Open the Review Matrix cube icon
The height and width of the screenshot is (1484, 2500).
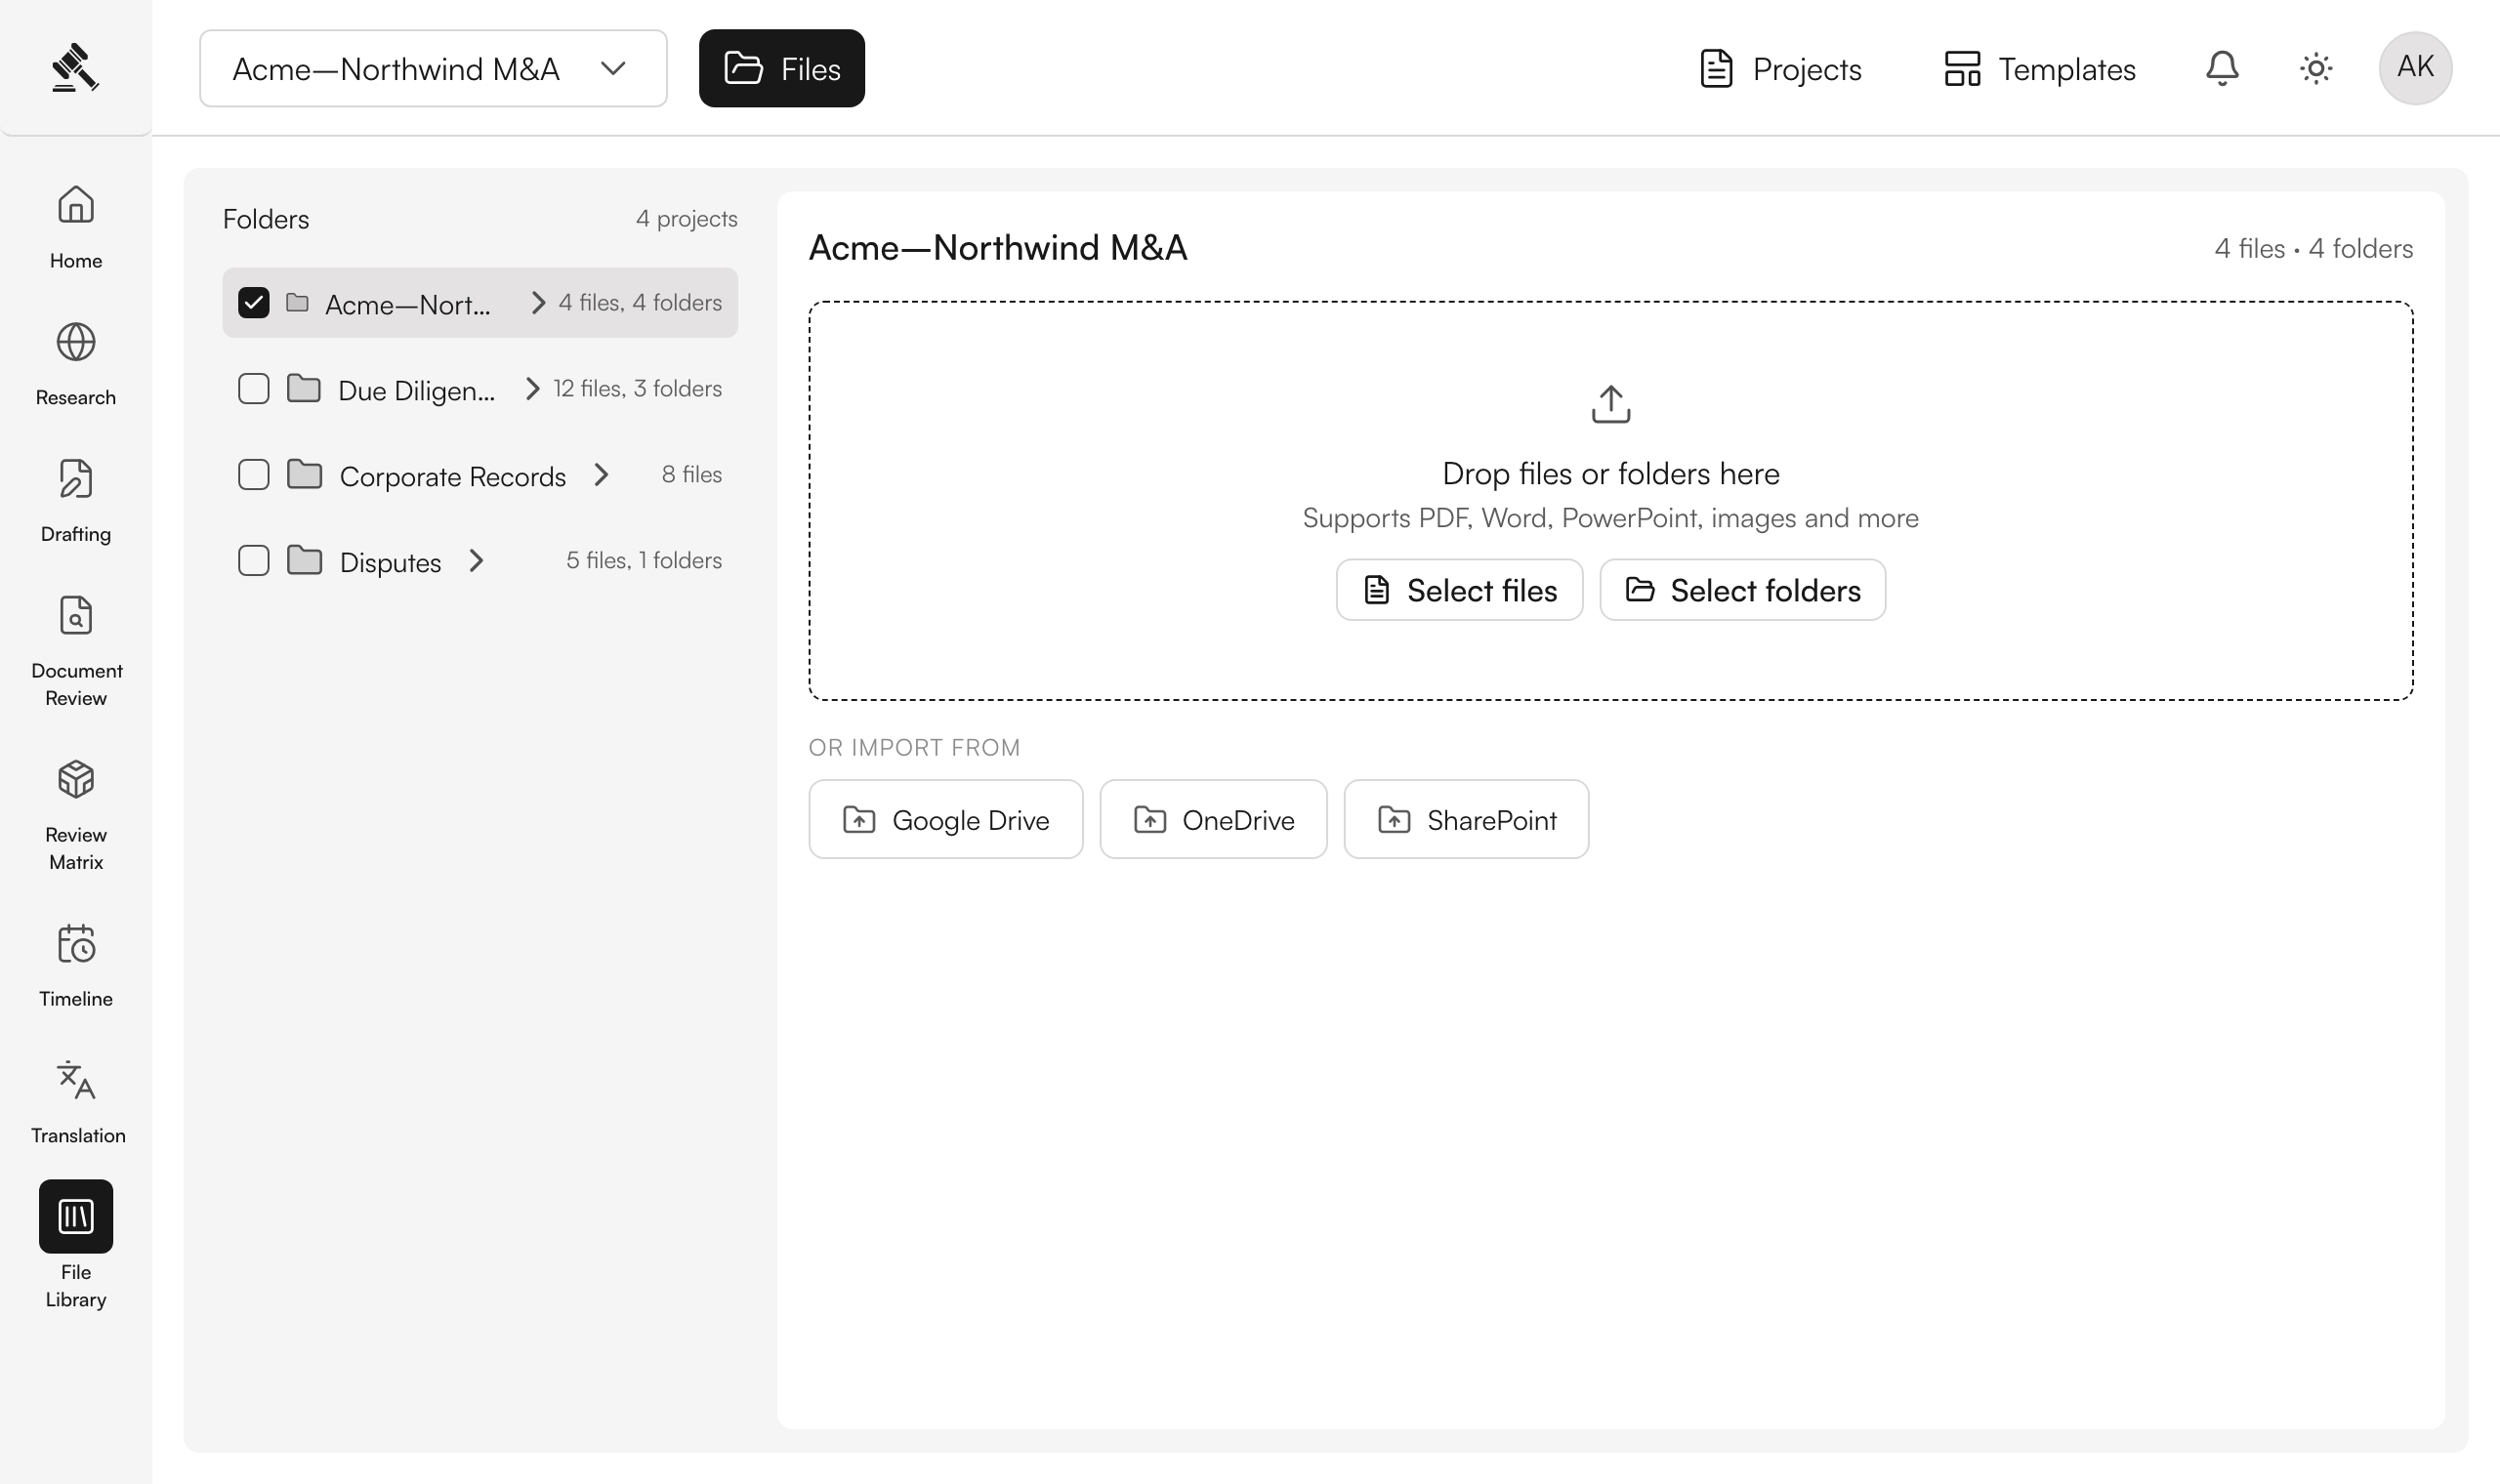click(76, 779)
